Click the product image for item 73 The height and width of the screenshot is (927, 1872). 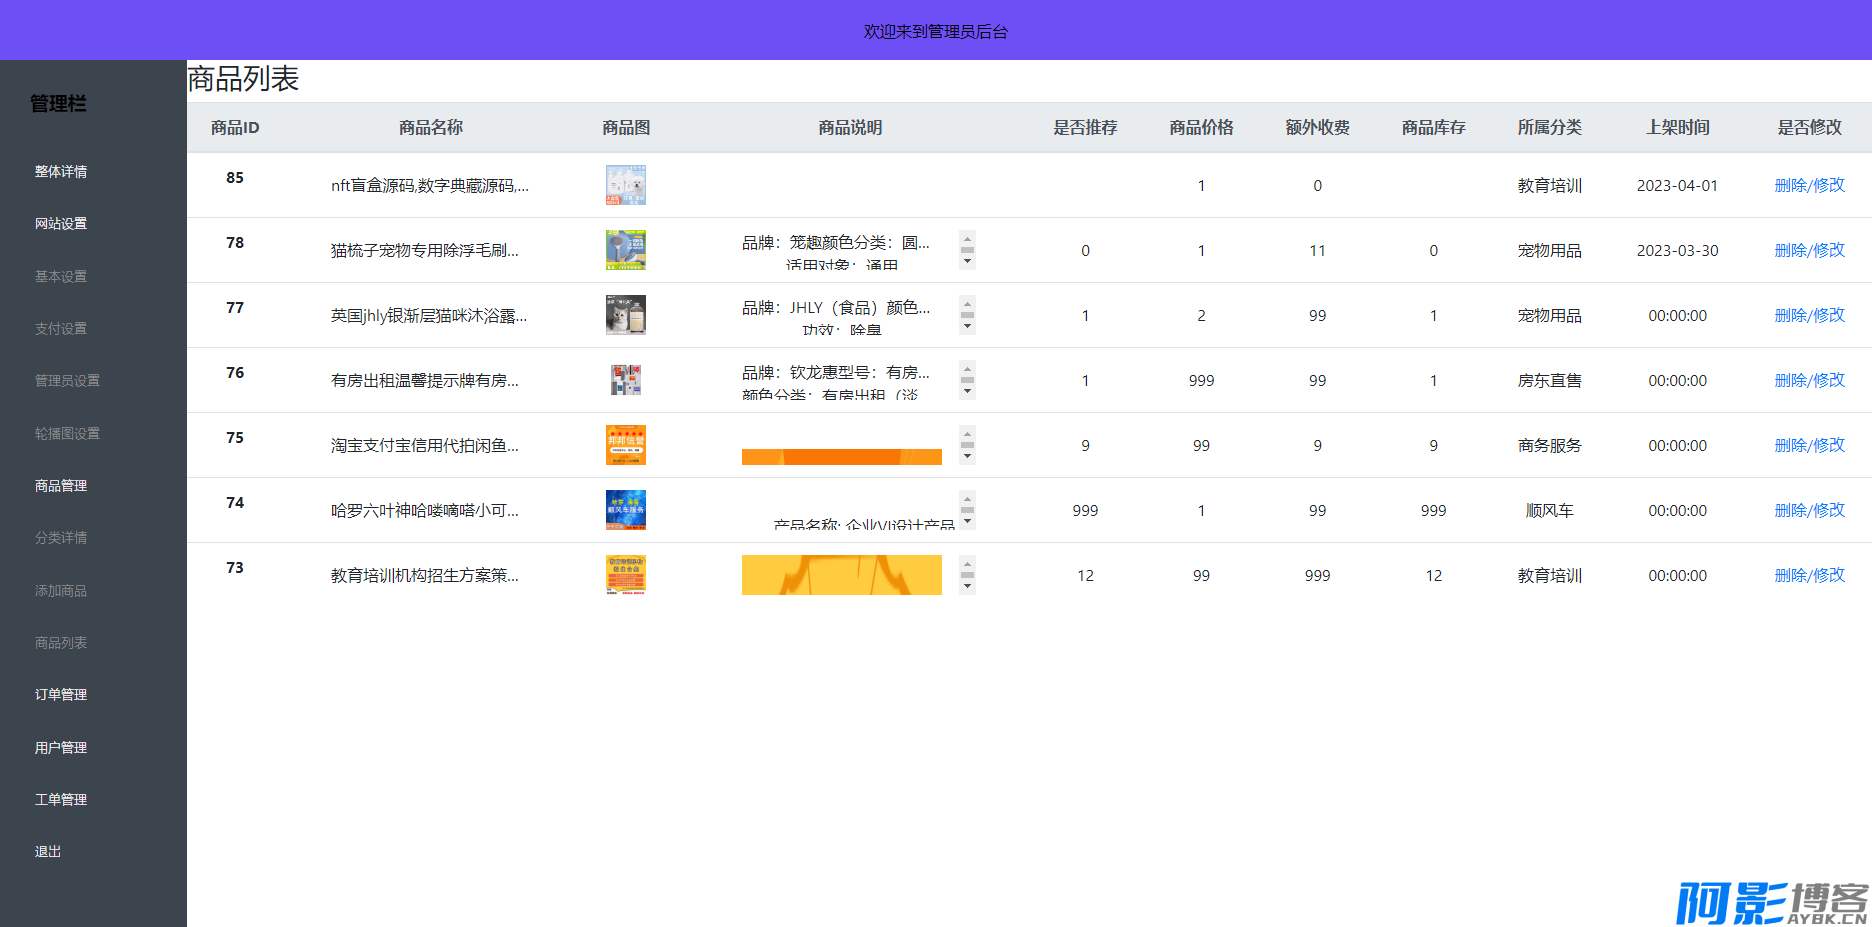point(625,575)
